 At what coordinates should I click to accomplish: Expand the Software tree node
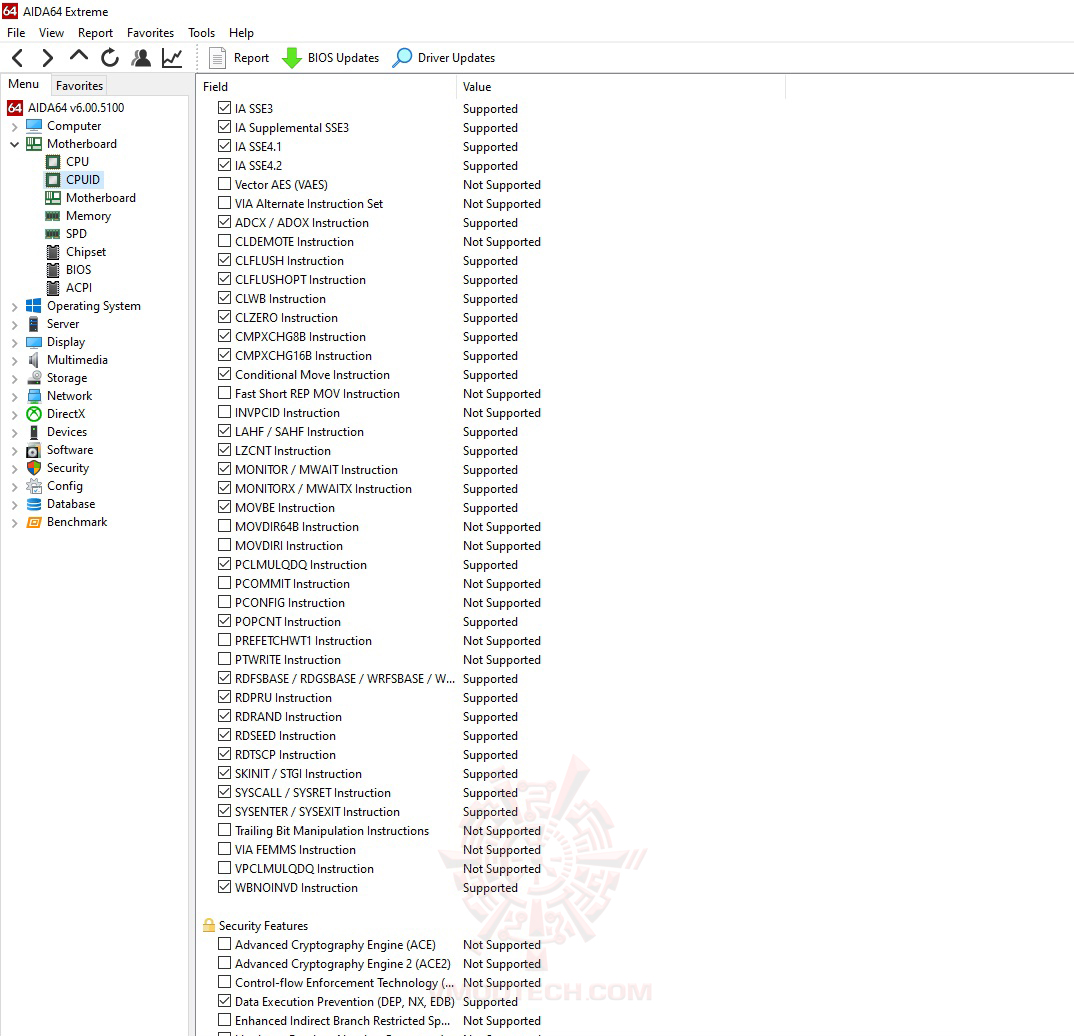[14, 451]
